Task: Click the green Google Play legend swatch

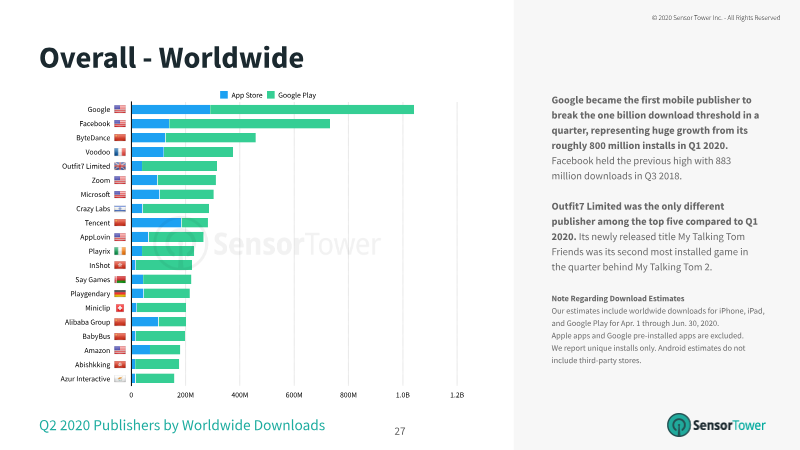Action: point(271,95)
